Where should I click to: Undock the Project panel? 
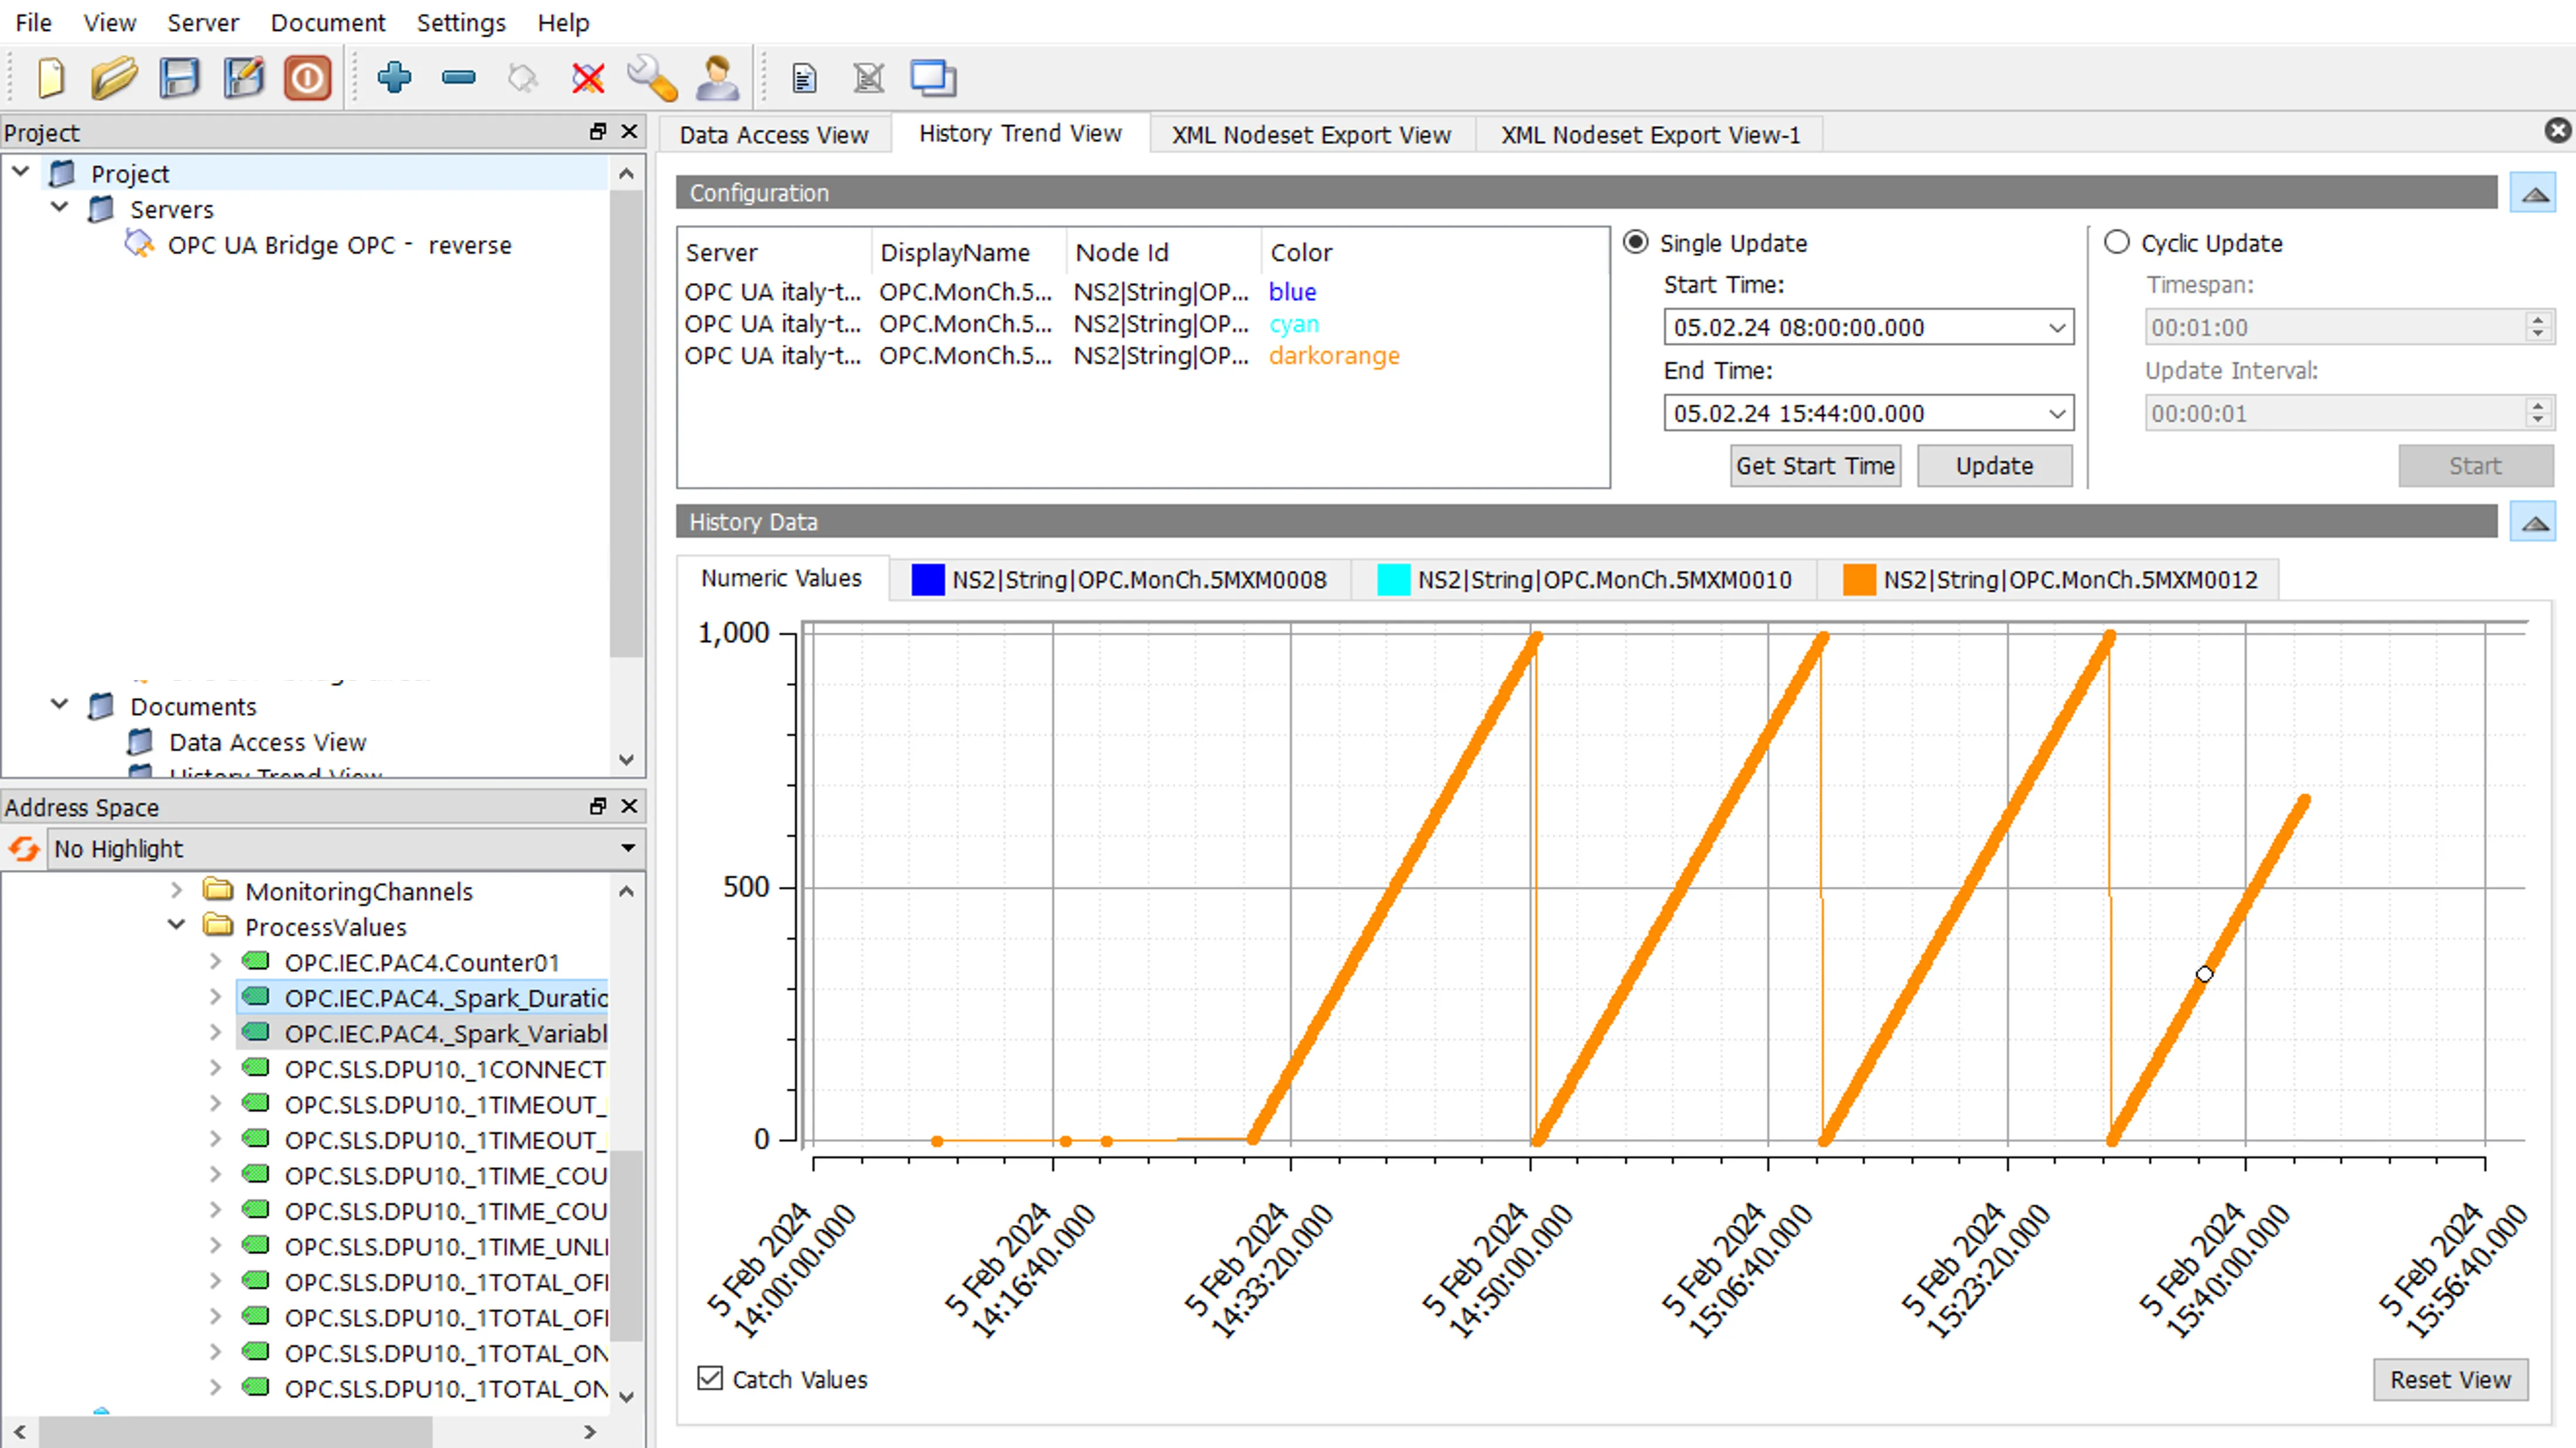tap(598, 131)
